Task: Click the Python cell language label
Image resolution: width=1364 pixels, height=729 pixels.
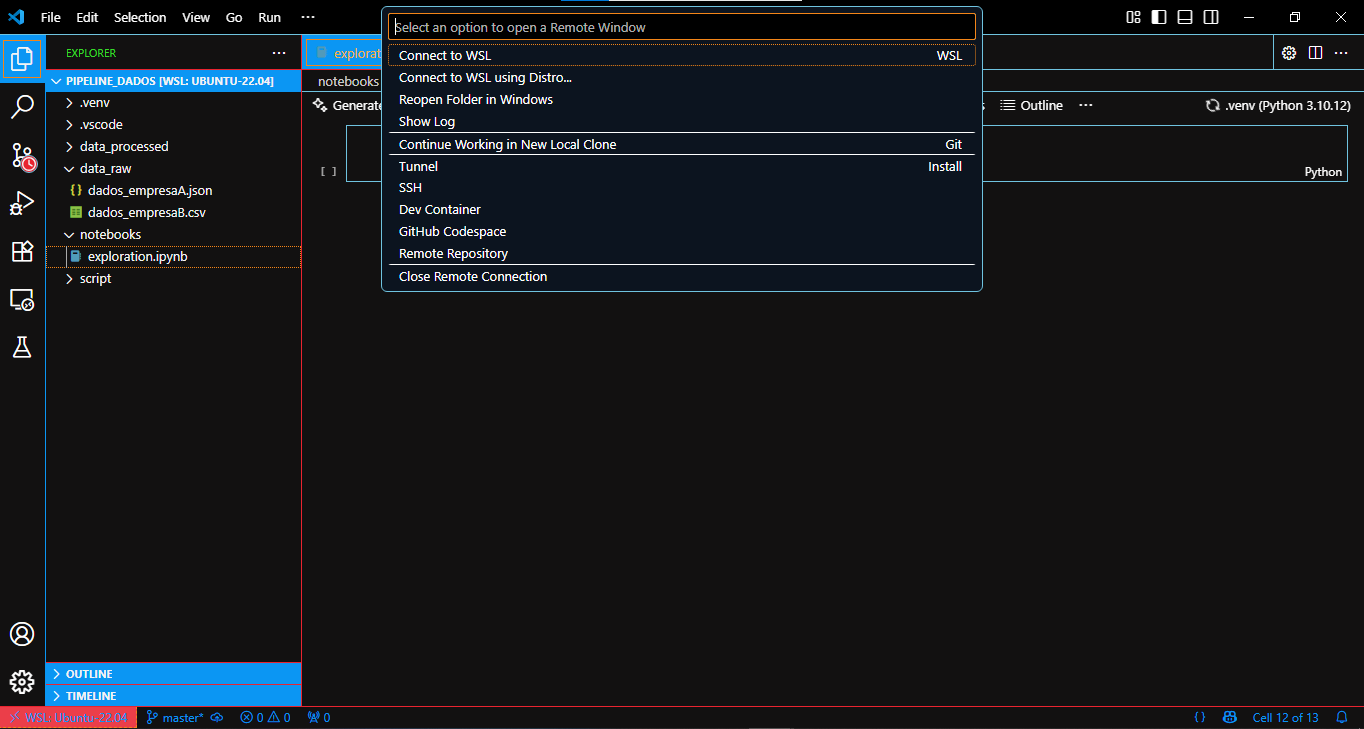Action: tap(1323, 172)
